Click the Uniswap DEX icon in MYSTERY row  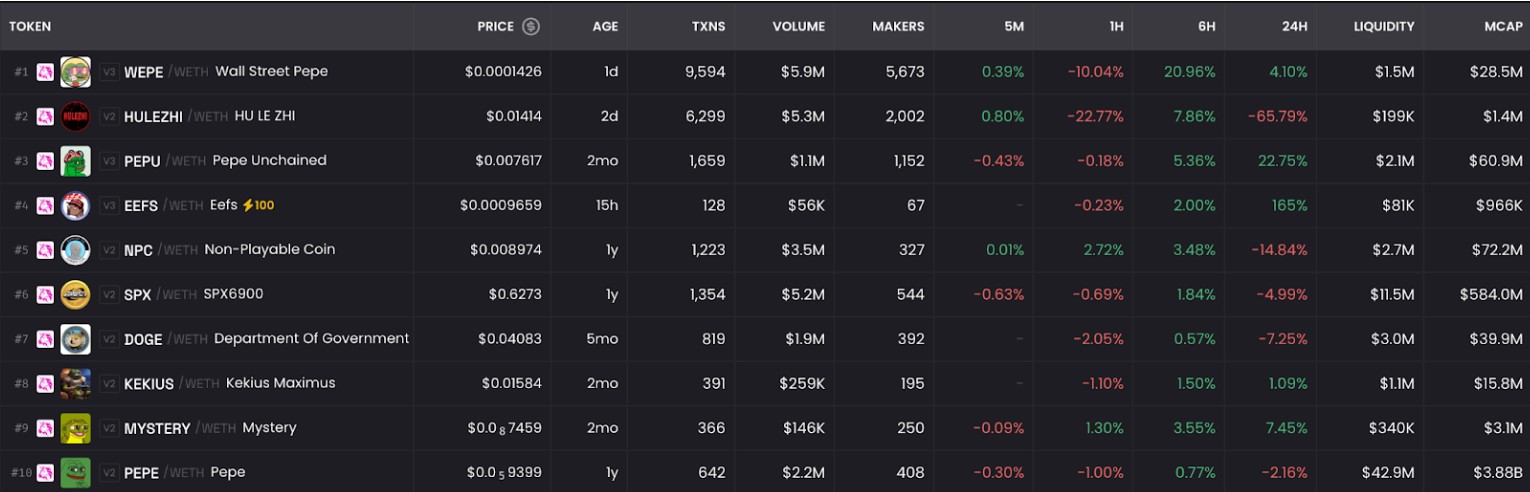click(45, 428)
